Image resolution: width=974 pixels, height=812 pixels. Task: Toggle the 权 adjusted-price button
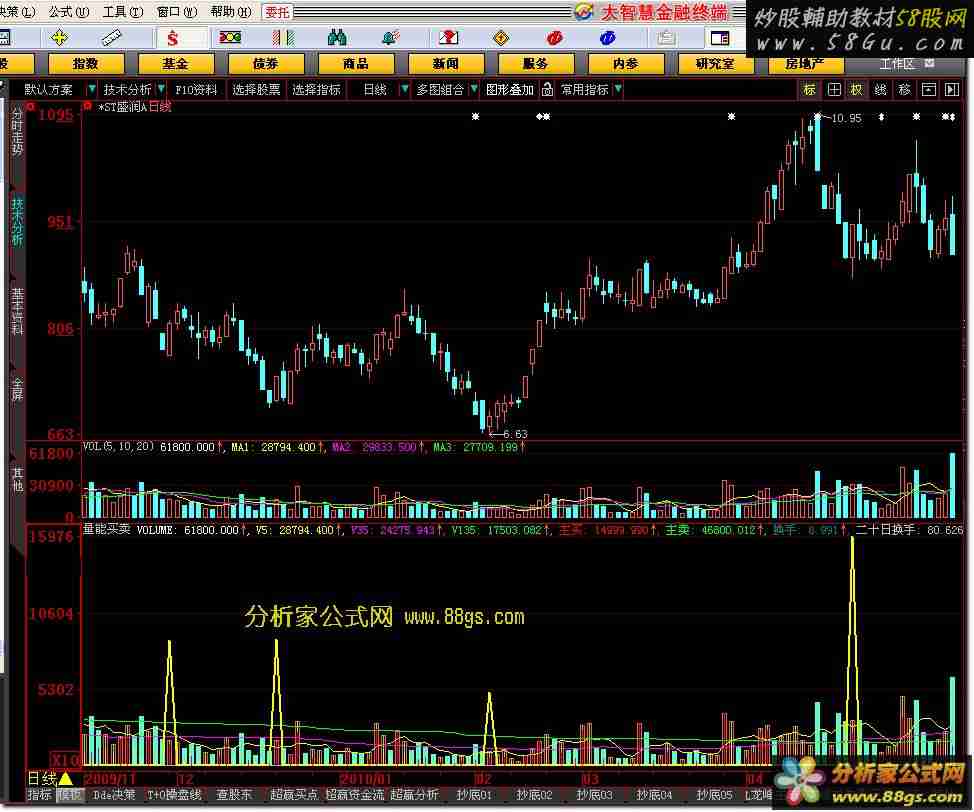pyautogui.click(x=857, y=90)
